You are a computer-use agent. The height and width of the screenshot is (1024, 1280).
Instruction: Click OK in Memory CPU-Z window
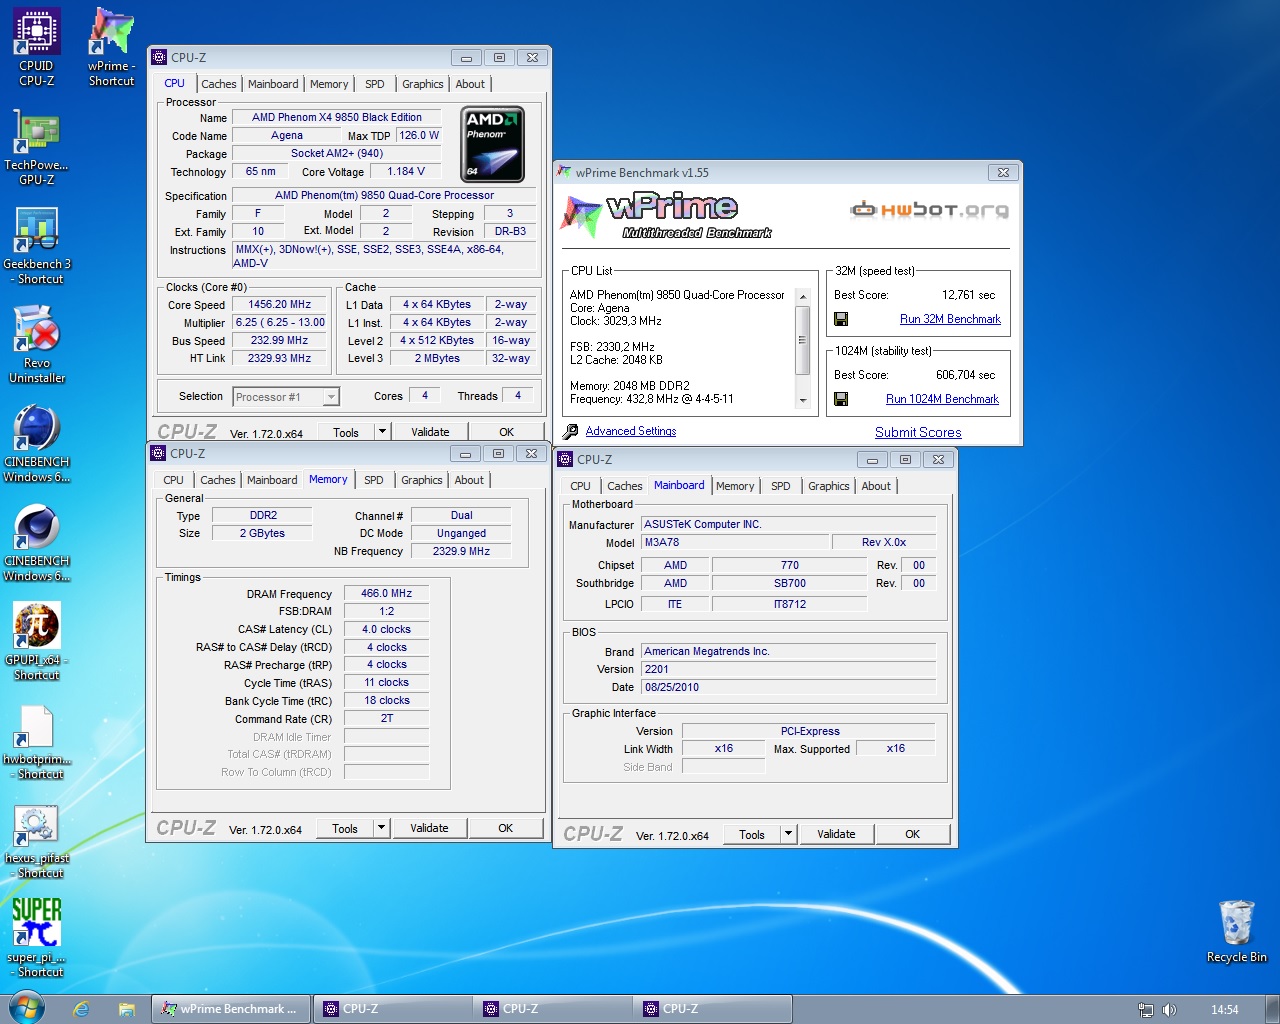tap(505, 828)
